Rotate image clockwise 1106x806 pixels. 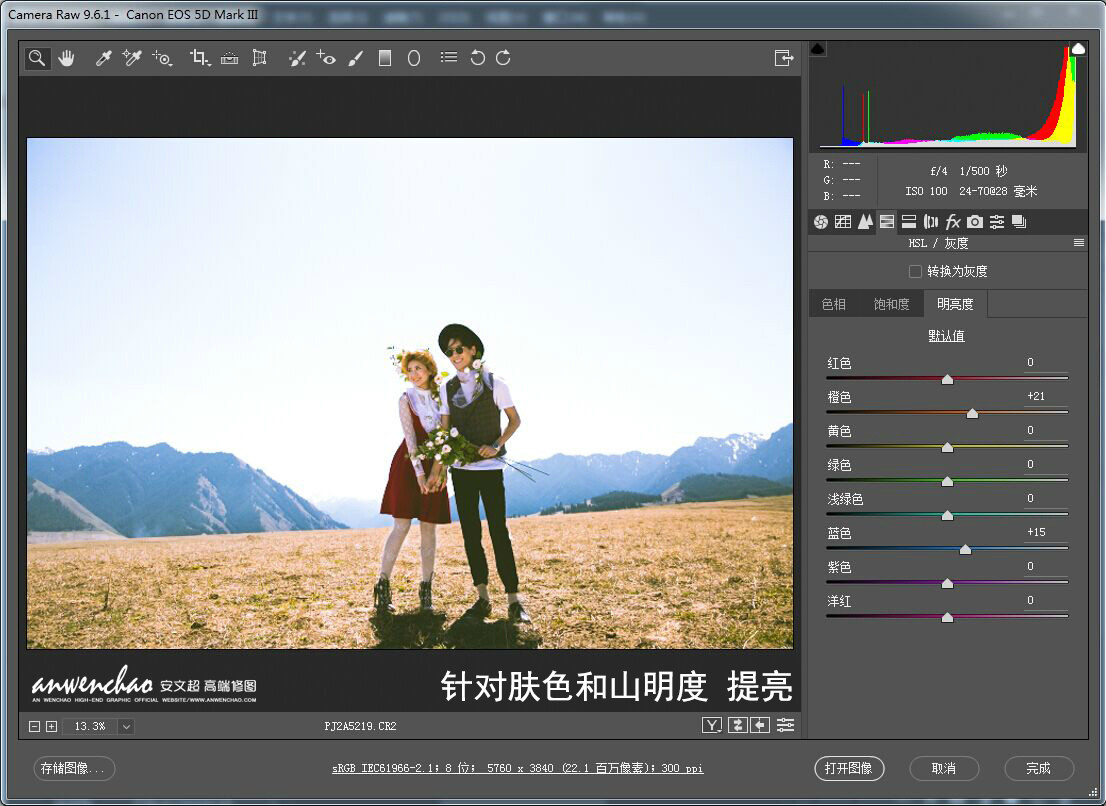[503, 58]
